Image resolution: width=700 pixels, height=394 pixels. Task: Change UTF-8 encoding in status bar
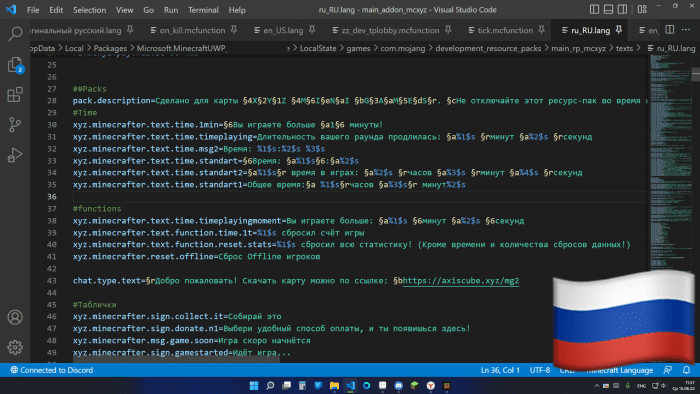click(539, 370)
